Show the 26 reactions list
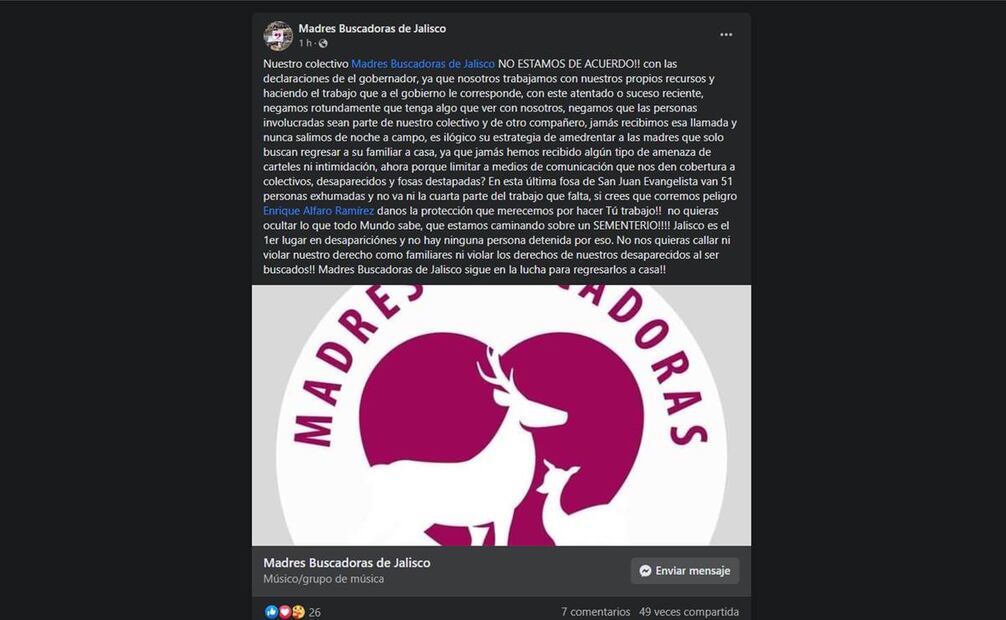Image resolution: width=1006 pixels, height=620 pixels. pos(314,612)
